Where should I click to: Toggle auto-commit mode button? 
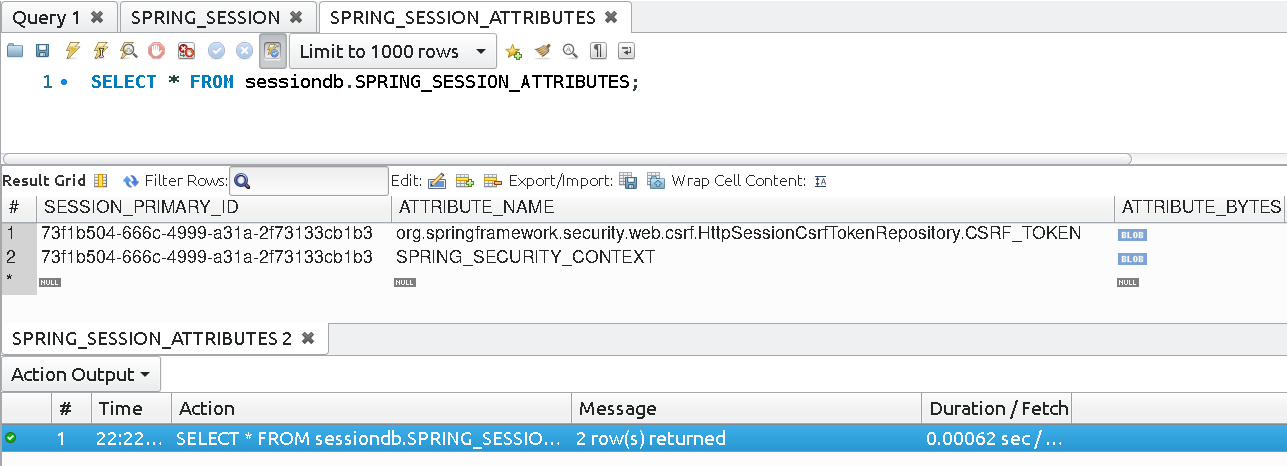click(x=273, y=50)
